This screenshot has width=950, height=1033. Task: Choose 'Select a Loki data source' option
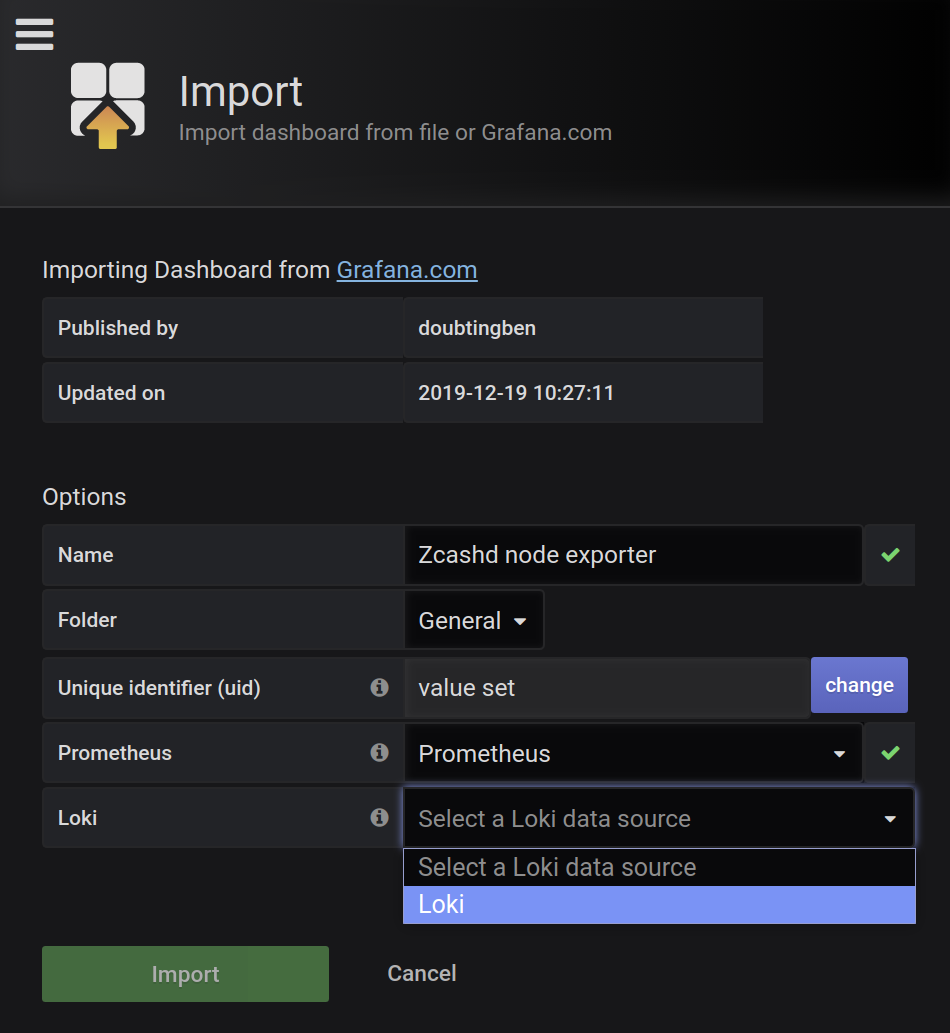pyautogui.click(x=659, y=868)
